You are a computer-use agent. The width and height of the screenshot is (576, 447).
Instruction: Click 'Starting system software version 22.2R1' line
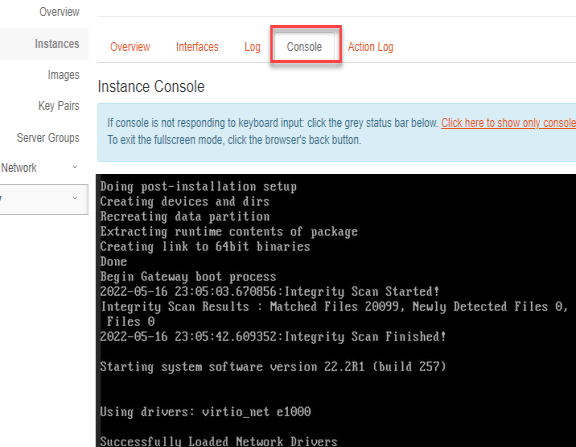click(273, 367)
